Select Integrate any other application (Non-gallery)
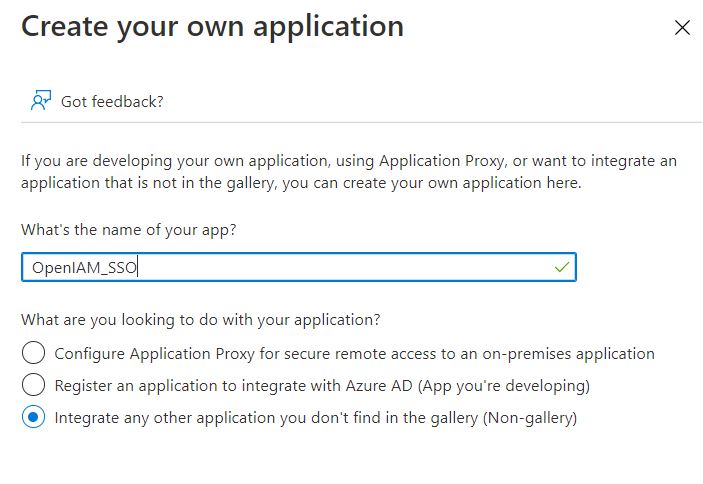The image size is (703, 484). point(33,417)
